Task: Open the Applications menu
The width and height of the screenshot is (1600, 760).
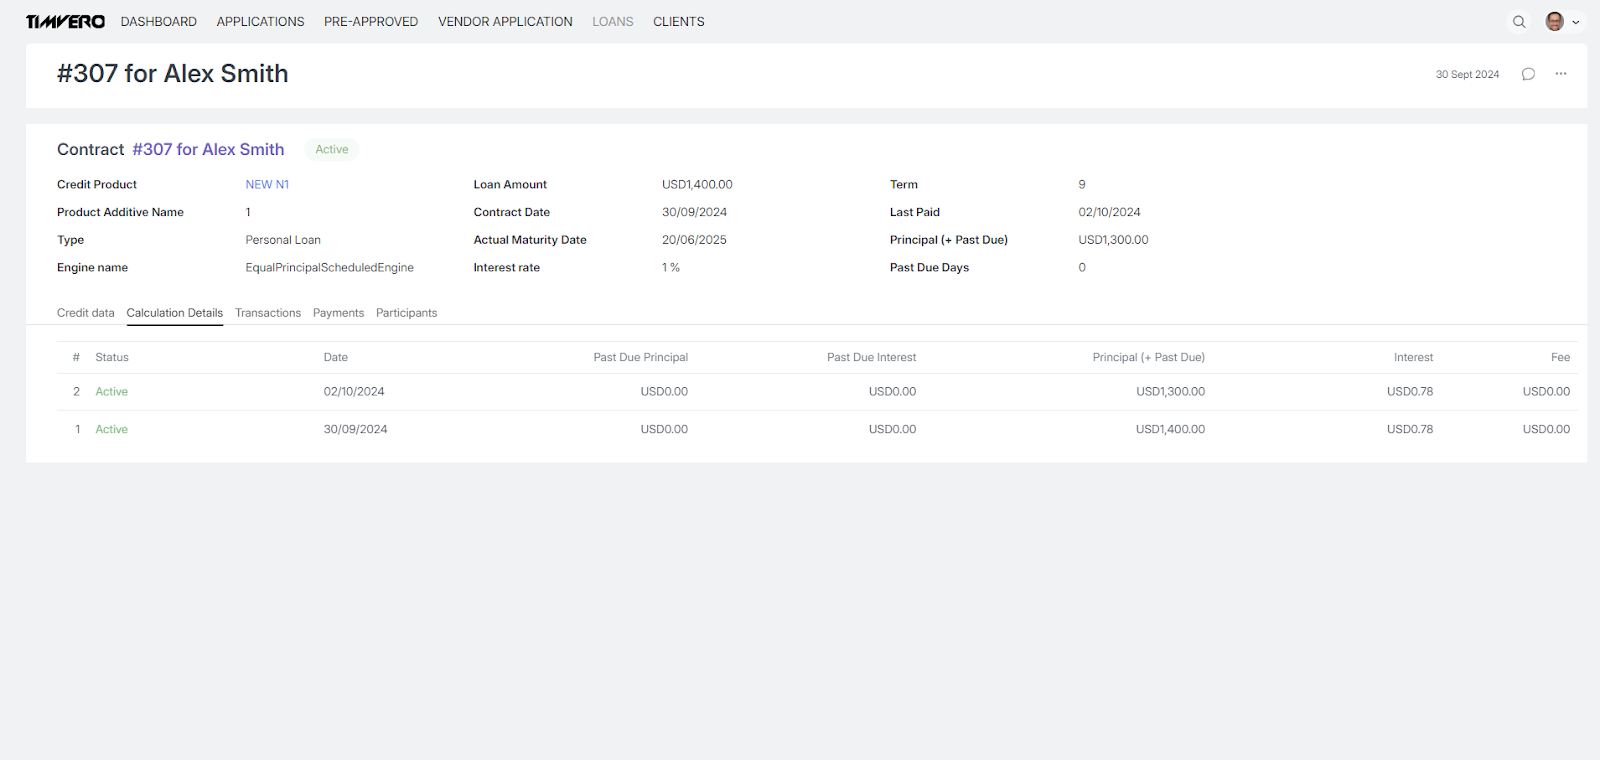Action: click(260, 22)
